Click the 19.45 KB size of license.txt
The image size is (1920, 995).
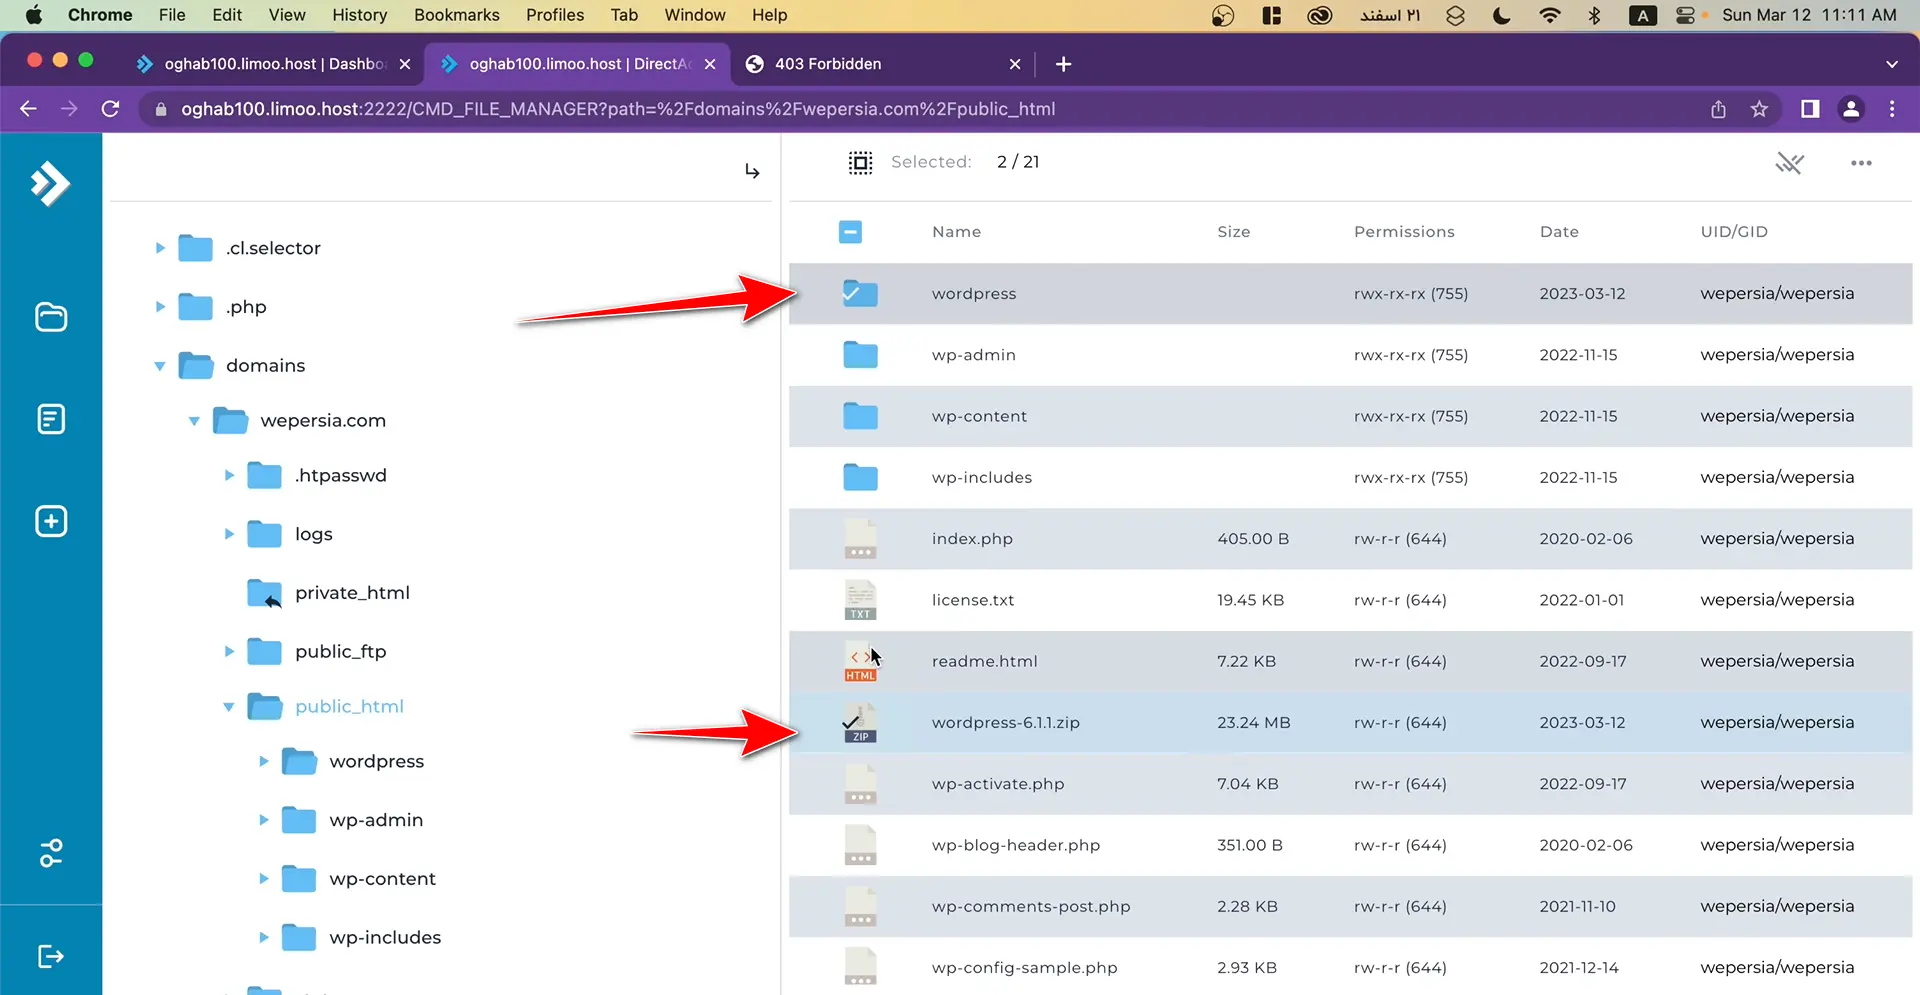click(x=1250, y=600)
